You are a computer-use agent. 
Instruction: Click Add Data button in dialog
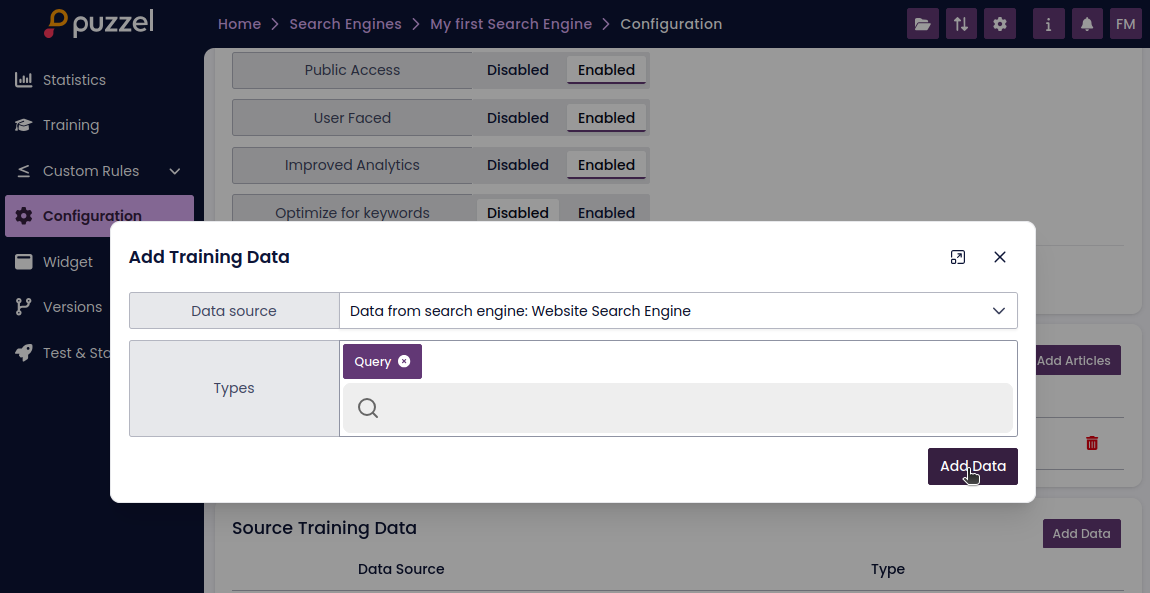(x=972, y=466)
